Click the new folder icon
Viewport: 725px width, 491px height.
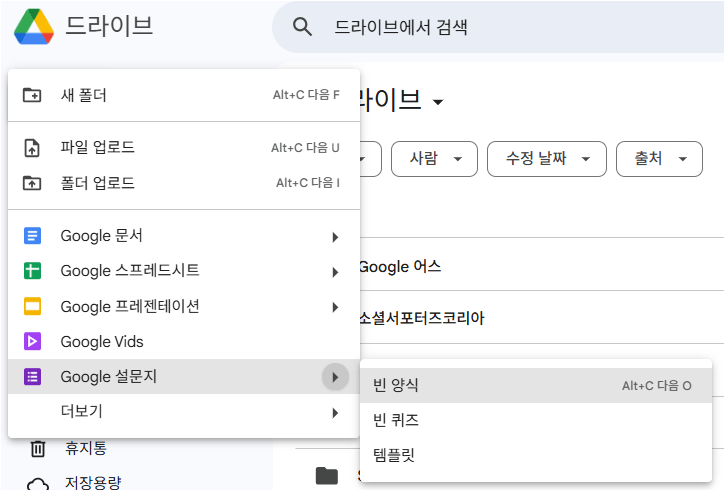(x=32, y=95)
